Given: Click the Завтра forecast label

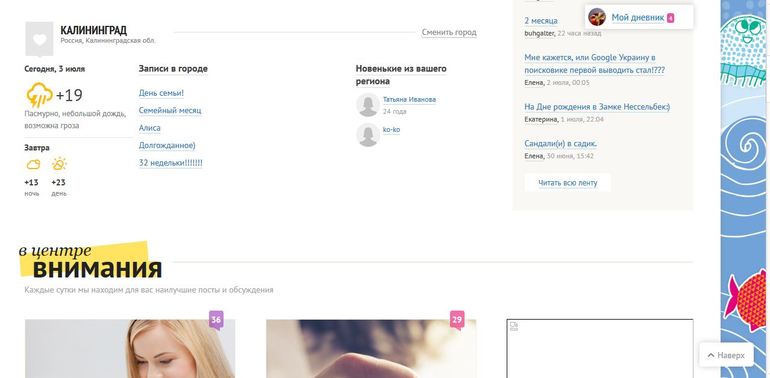Looking at the screenshot, I should click(37, 148).
